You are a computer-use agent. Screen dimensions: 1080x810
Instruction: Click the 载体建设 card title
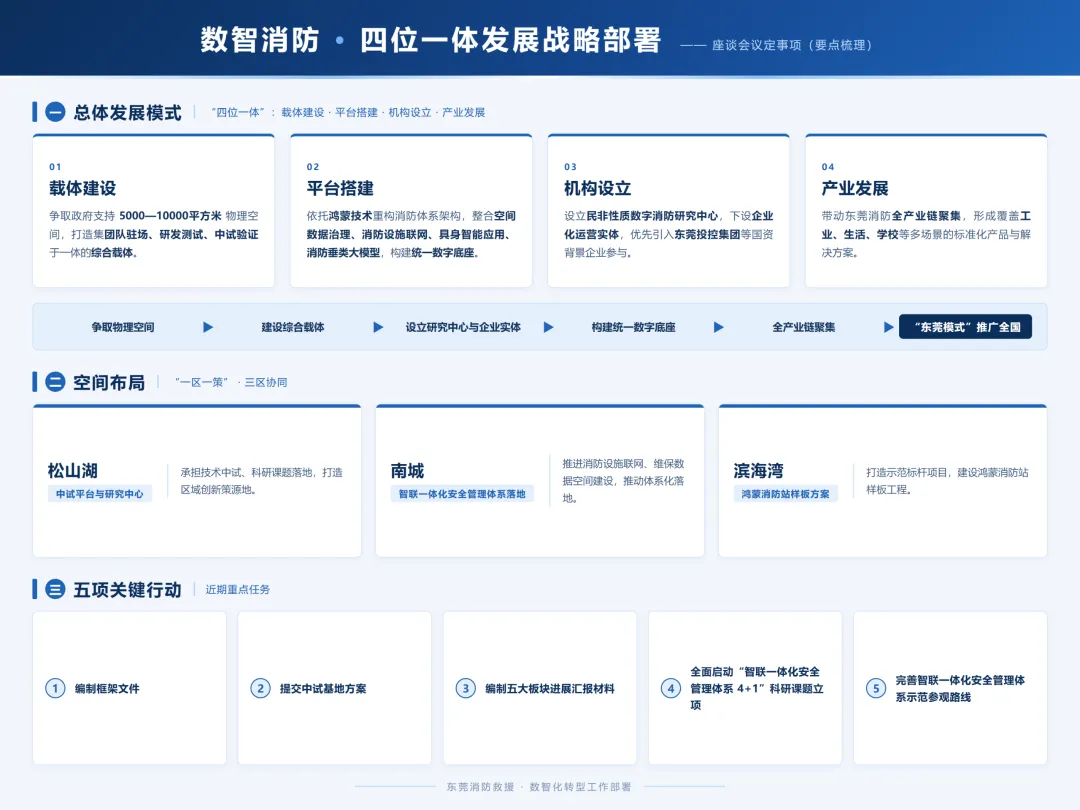(x=83, y=188)
